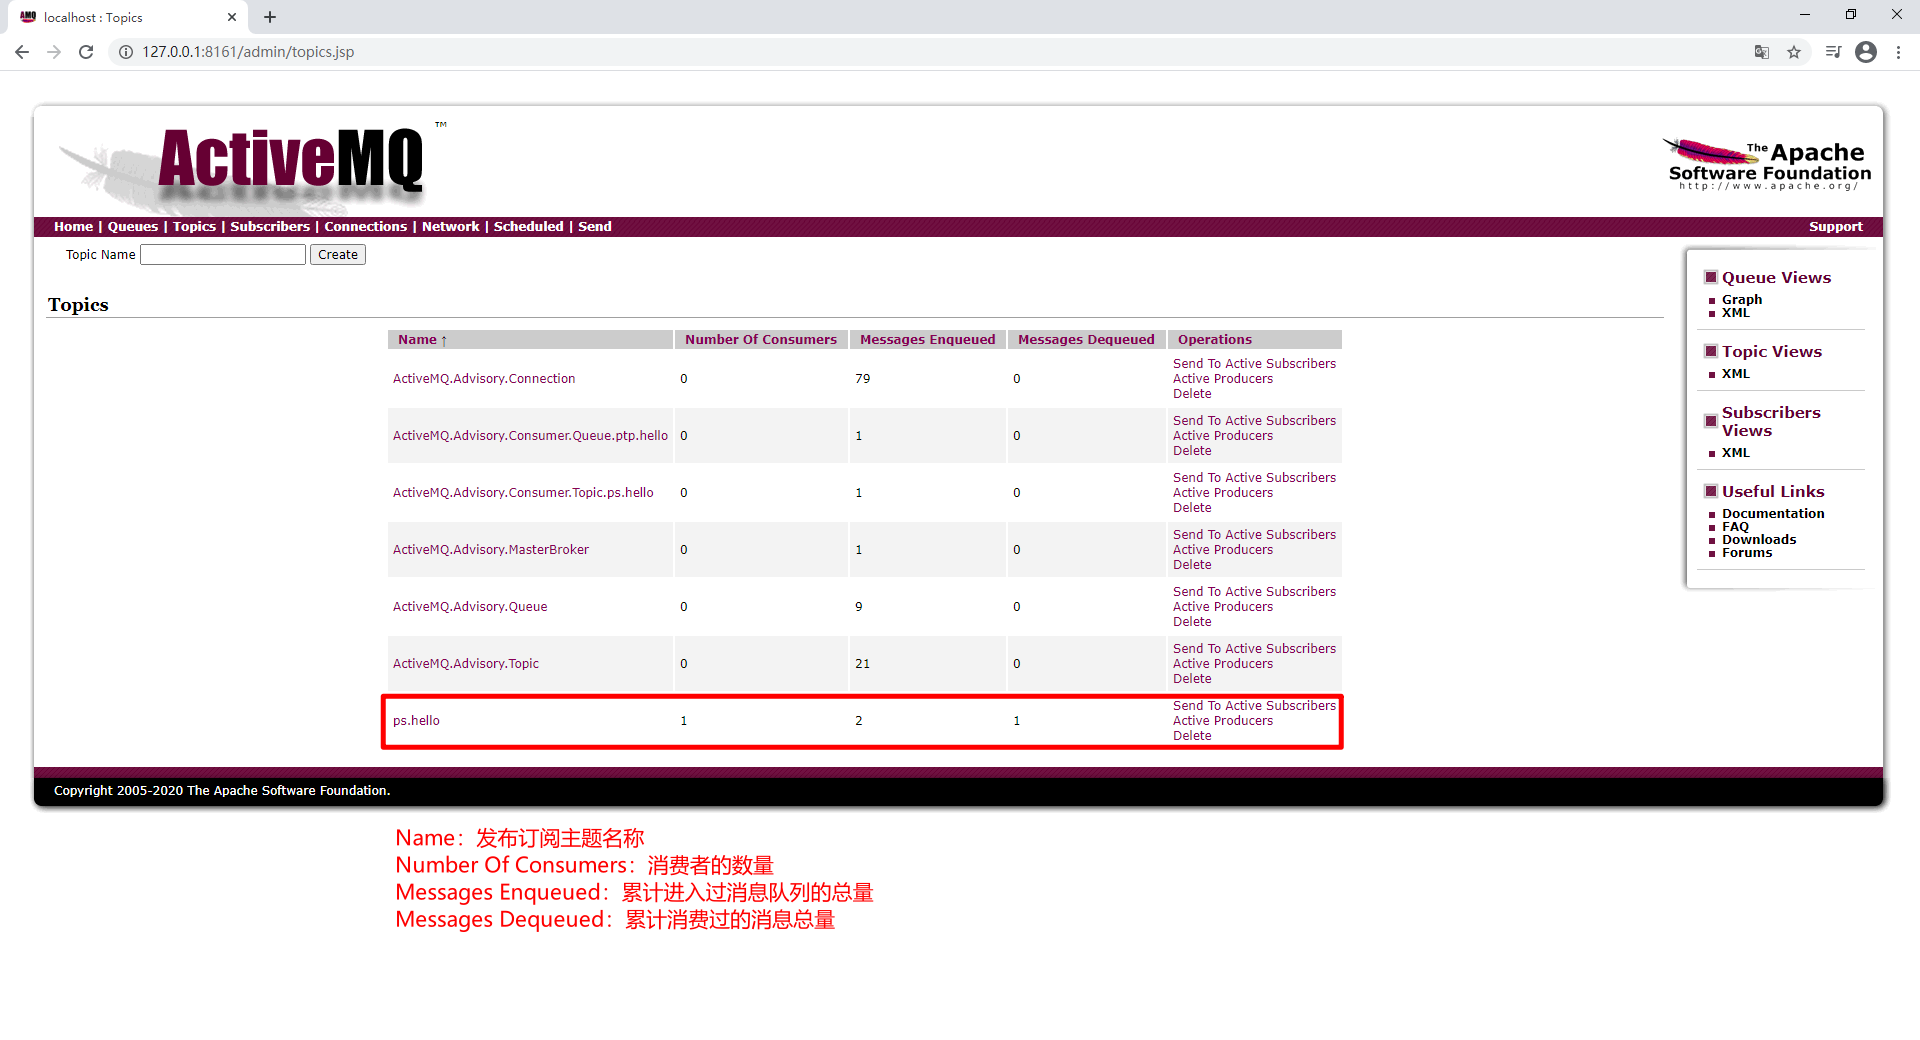This screenshot has width=1920, height=1040.
Task: Open the browser translate icon
Action: tap(1762, 52)
